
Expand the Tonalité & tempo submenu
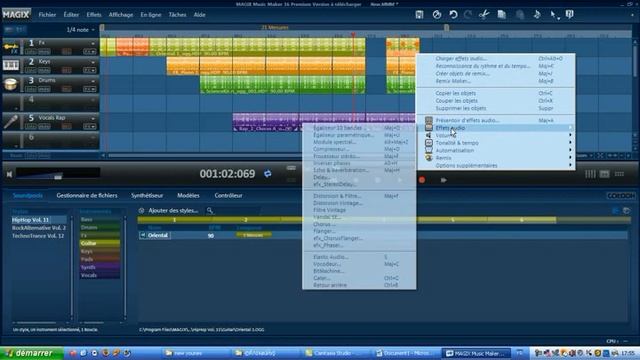(x=496, y=143)
